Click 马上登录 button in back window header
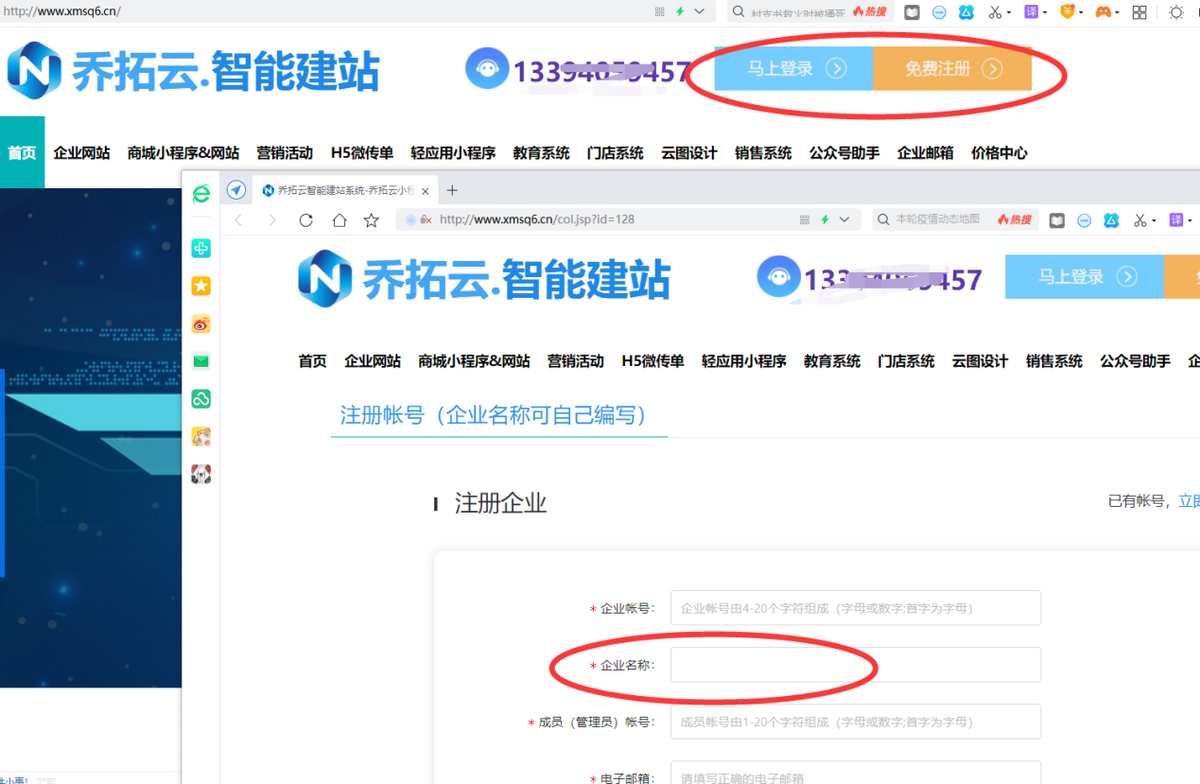This screenshot has height=784, width=1200. click(x=794, y=68)
